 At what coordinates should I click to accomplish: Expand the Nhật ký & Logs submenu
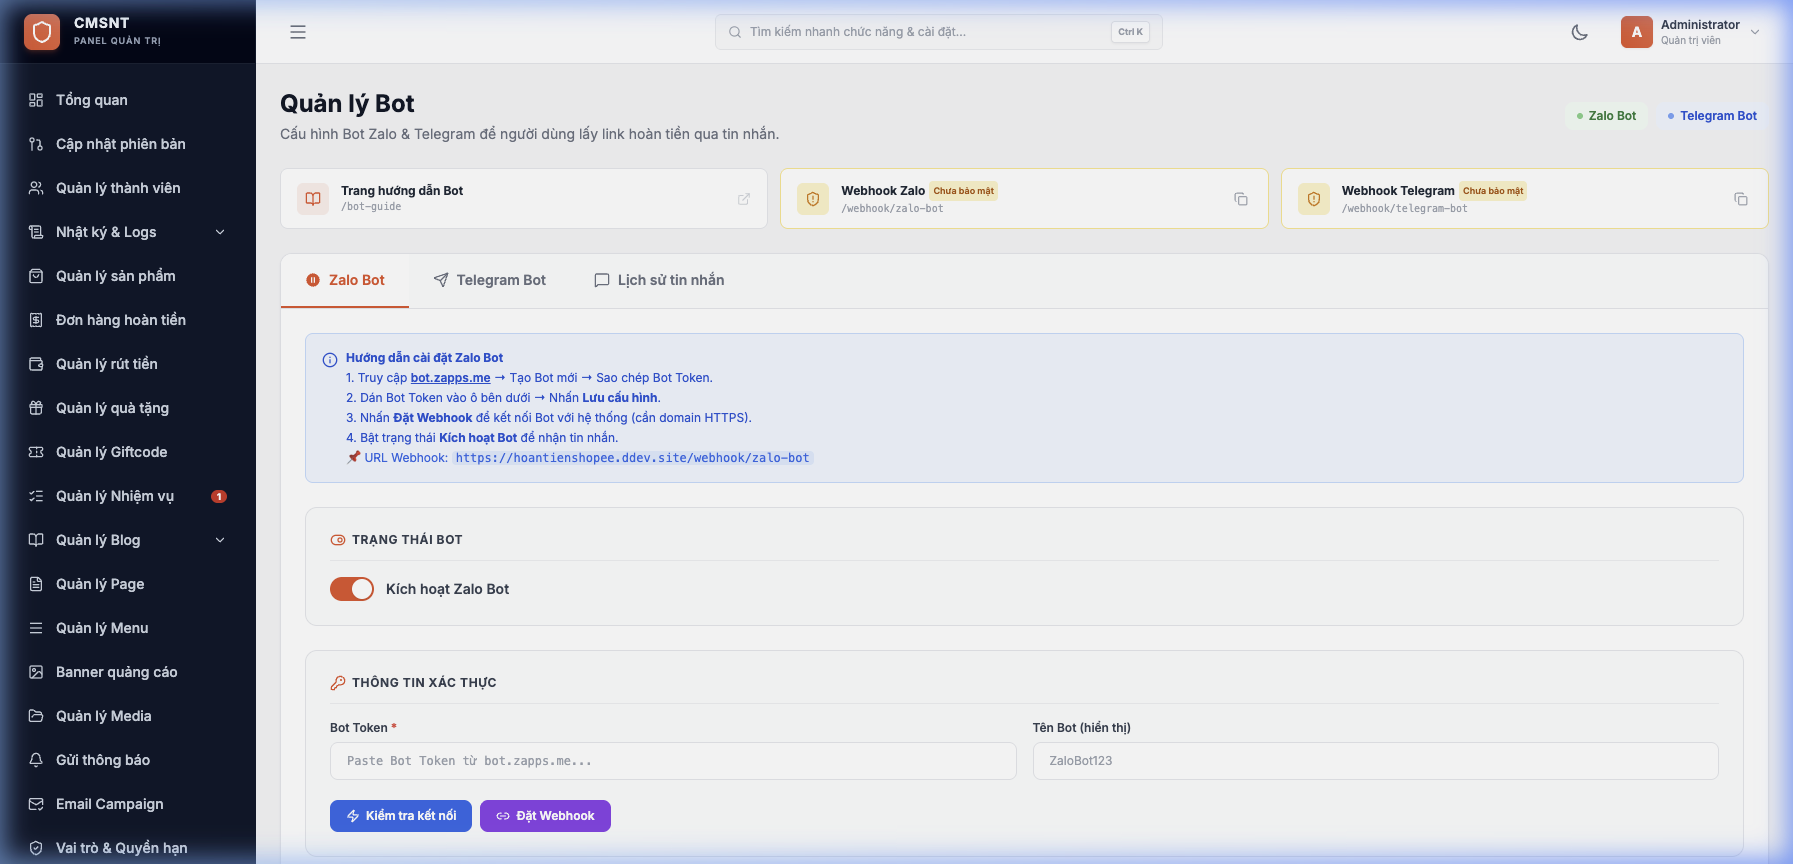(220, 232)
